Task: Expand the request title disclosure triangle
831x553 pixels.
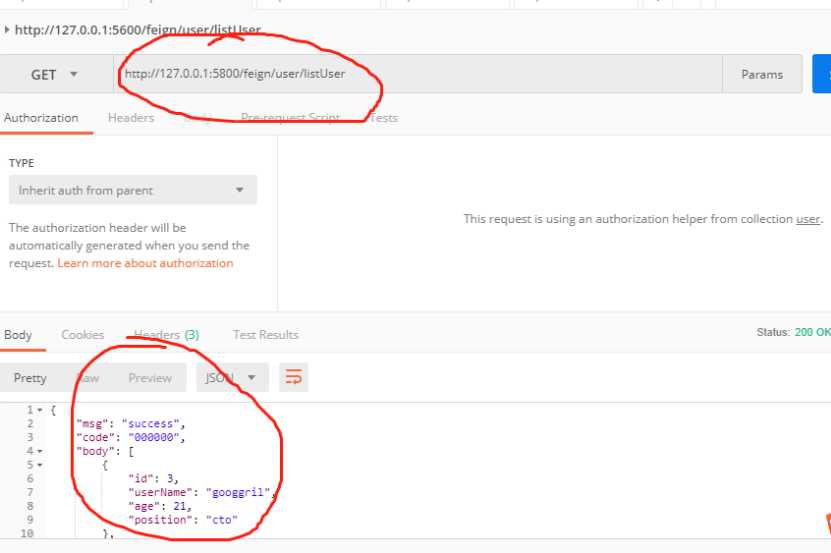Action: [x=7, y=30]
